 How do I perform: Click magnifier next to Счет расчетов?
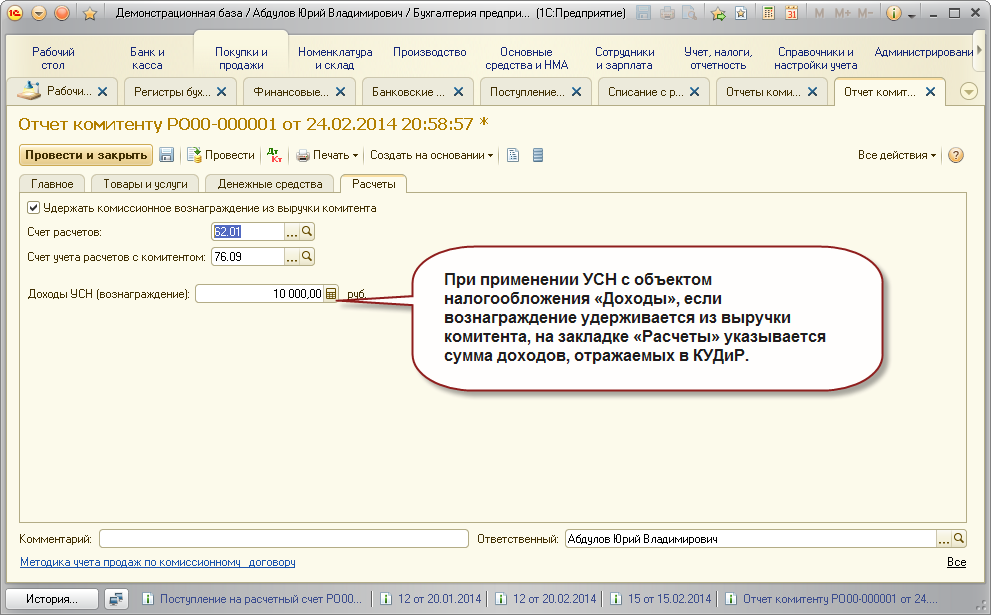[307, 232]
